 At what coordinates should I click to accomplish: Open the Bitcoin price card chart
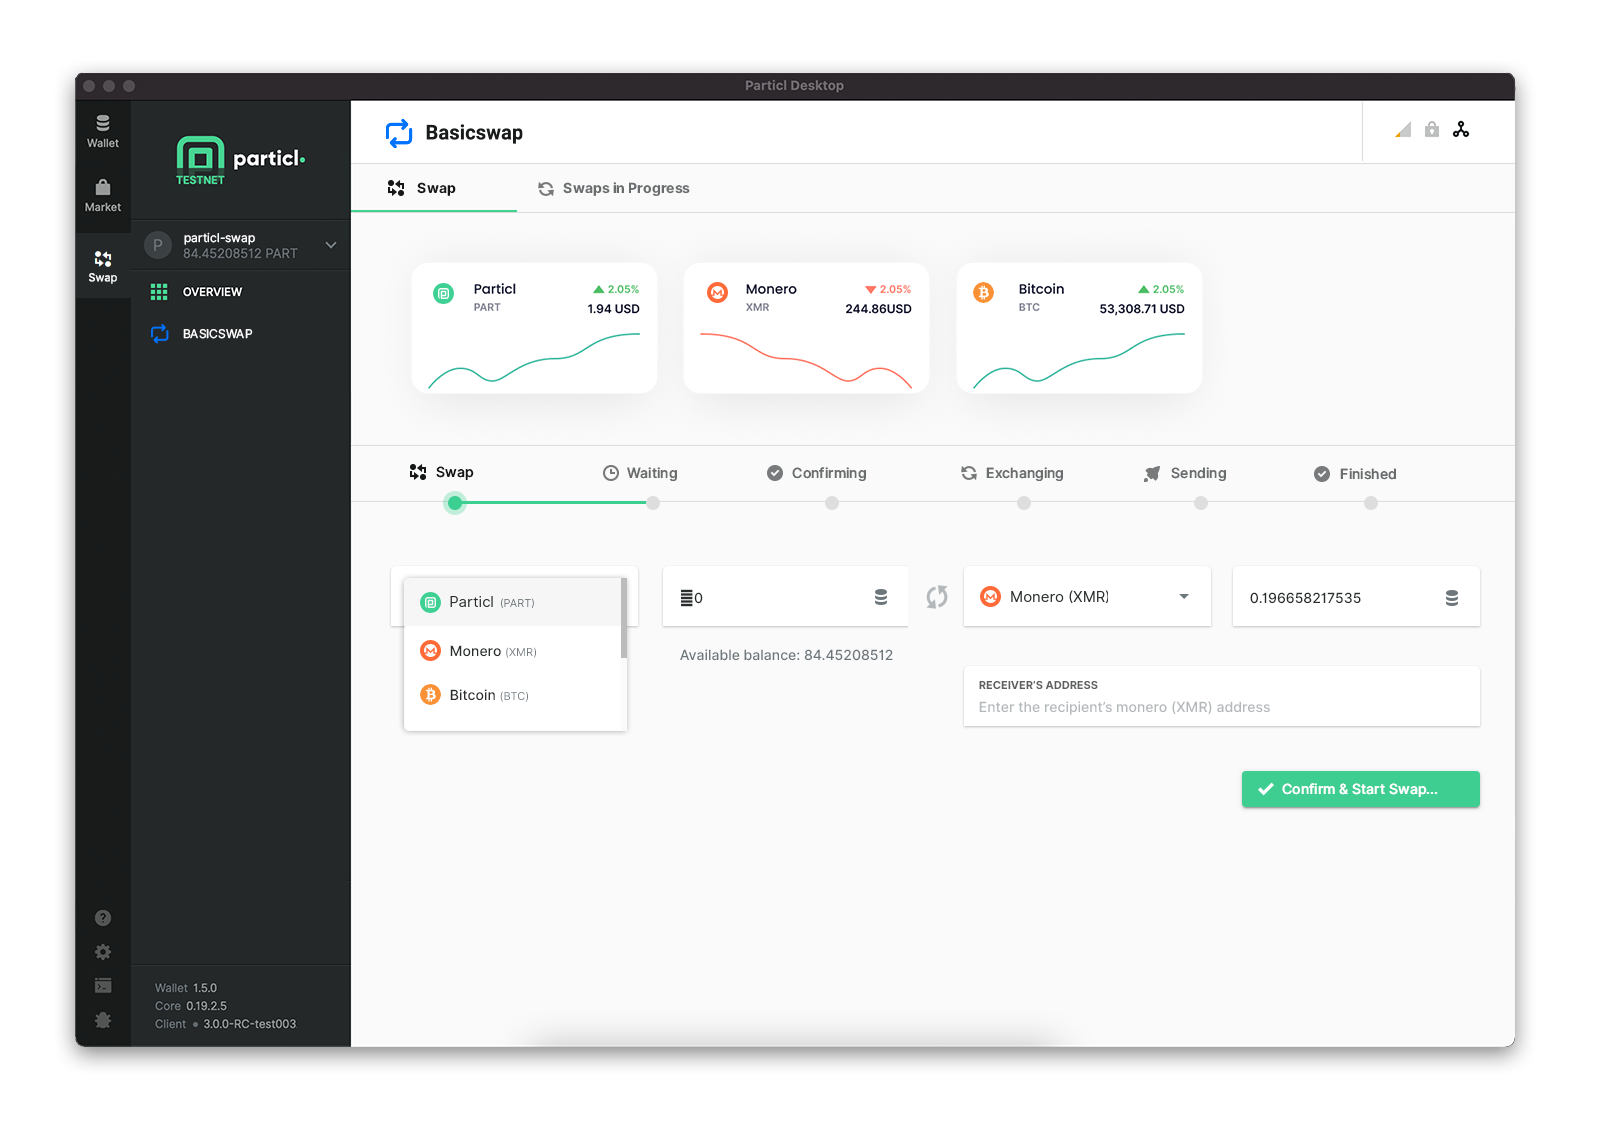click(x=1079, y=360)
